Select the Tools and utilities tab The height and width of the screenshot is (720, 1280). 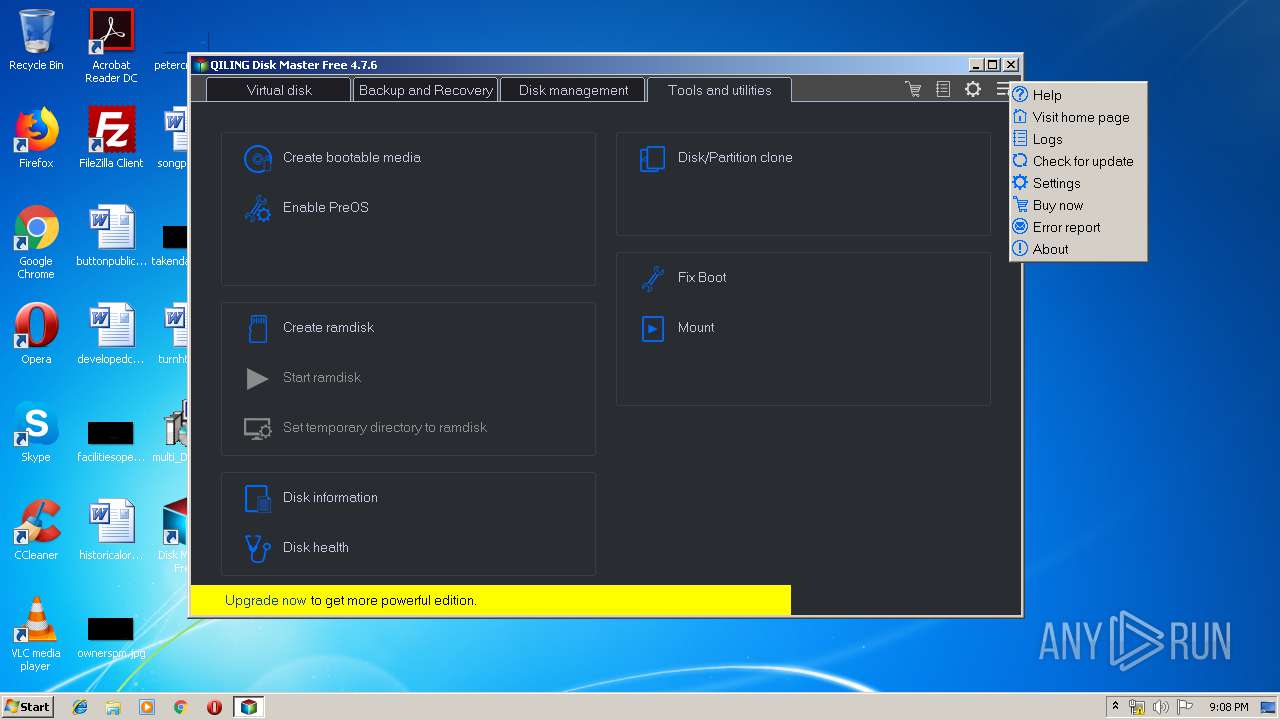pyautogui.click(x=719, y=90)
